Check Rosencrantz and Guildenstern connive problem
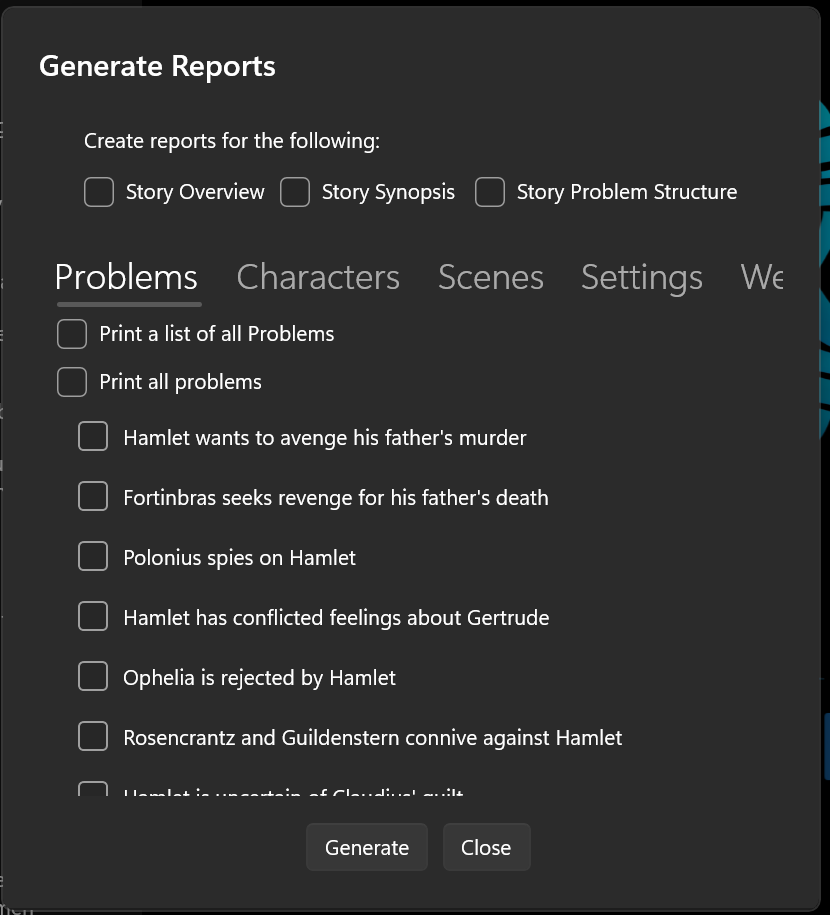Viewport: 830px width, 915px height. pos(93,737)
